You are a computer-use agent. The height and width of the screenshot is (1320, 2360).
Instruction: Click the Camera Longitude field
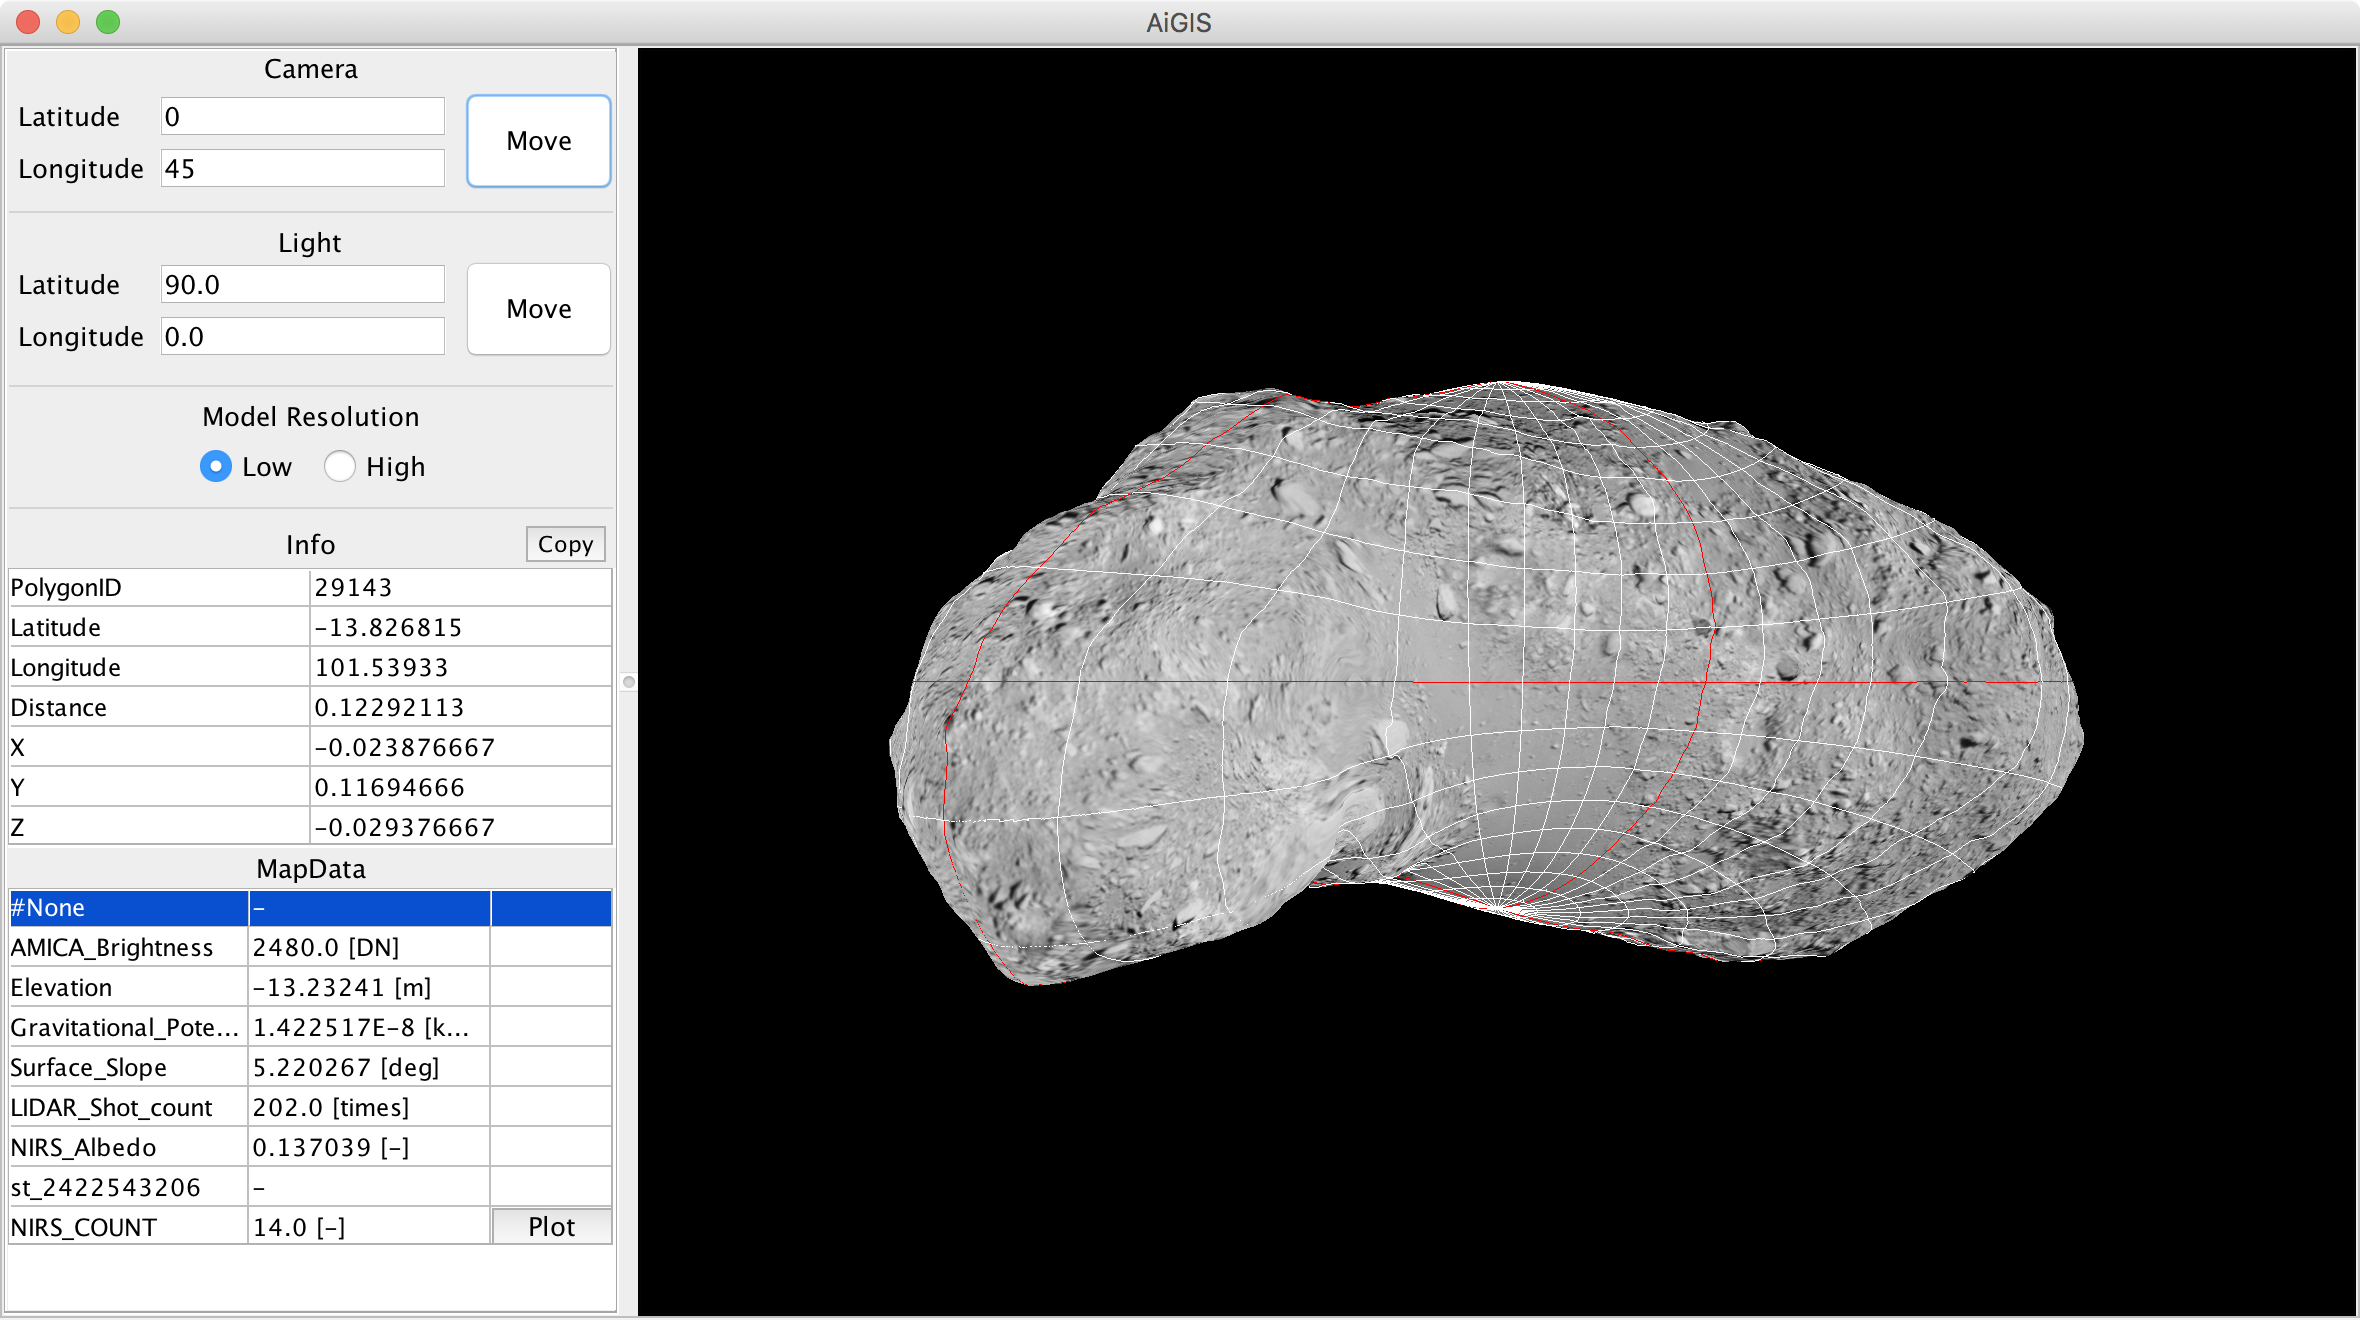tap(302, 169)
